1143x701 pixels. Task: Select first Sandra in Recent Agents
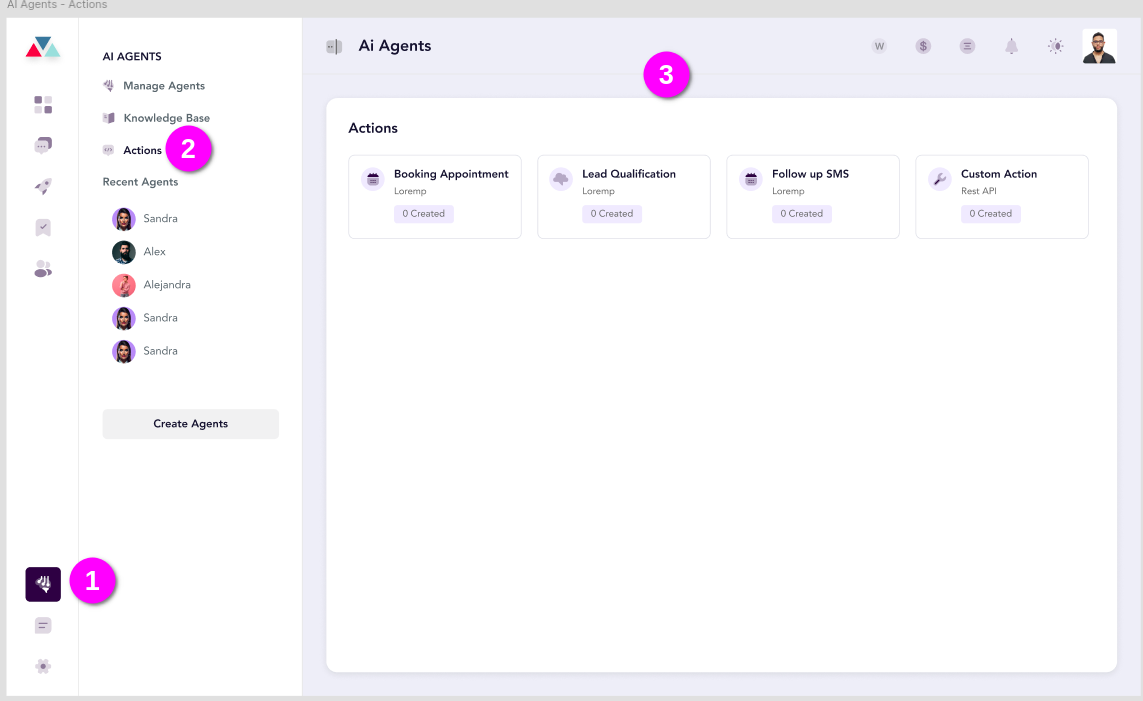pos(146,219)
